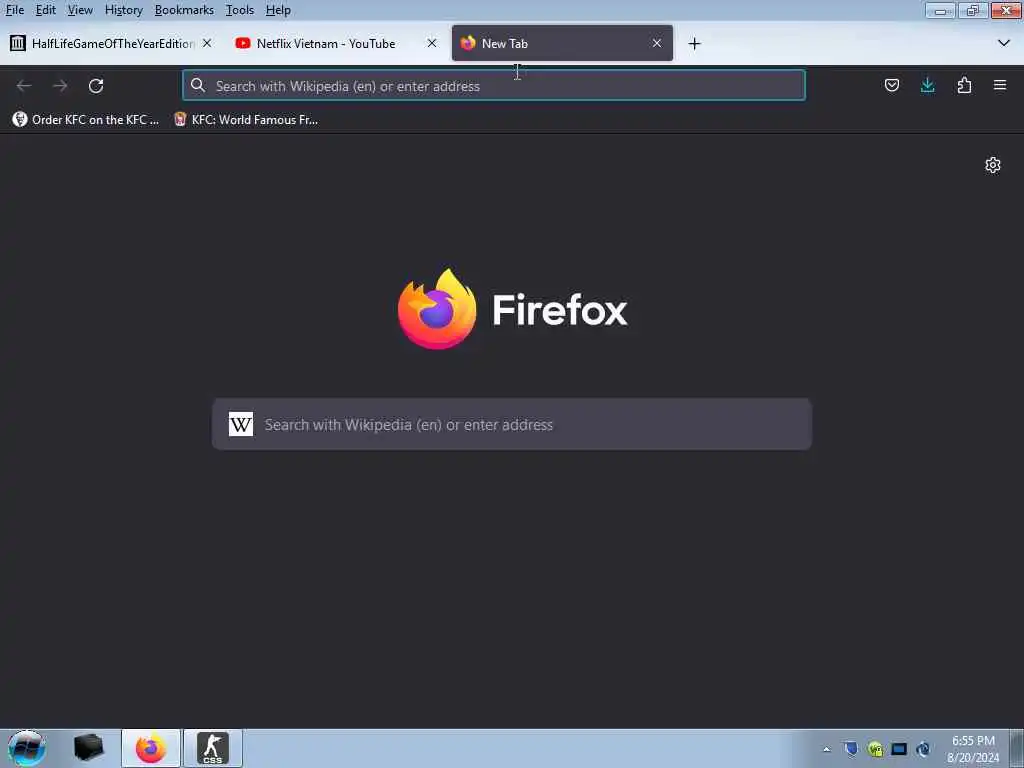Show hidden system tray icons
This screenshot has height=768, width=1024.
[827, 749]
